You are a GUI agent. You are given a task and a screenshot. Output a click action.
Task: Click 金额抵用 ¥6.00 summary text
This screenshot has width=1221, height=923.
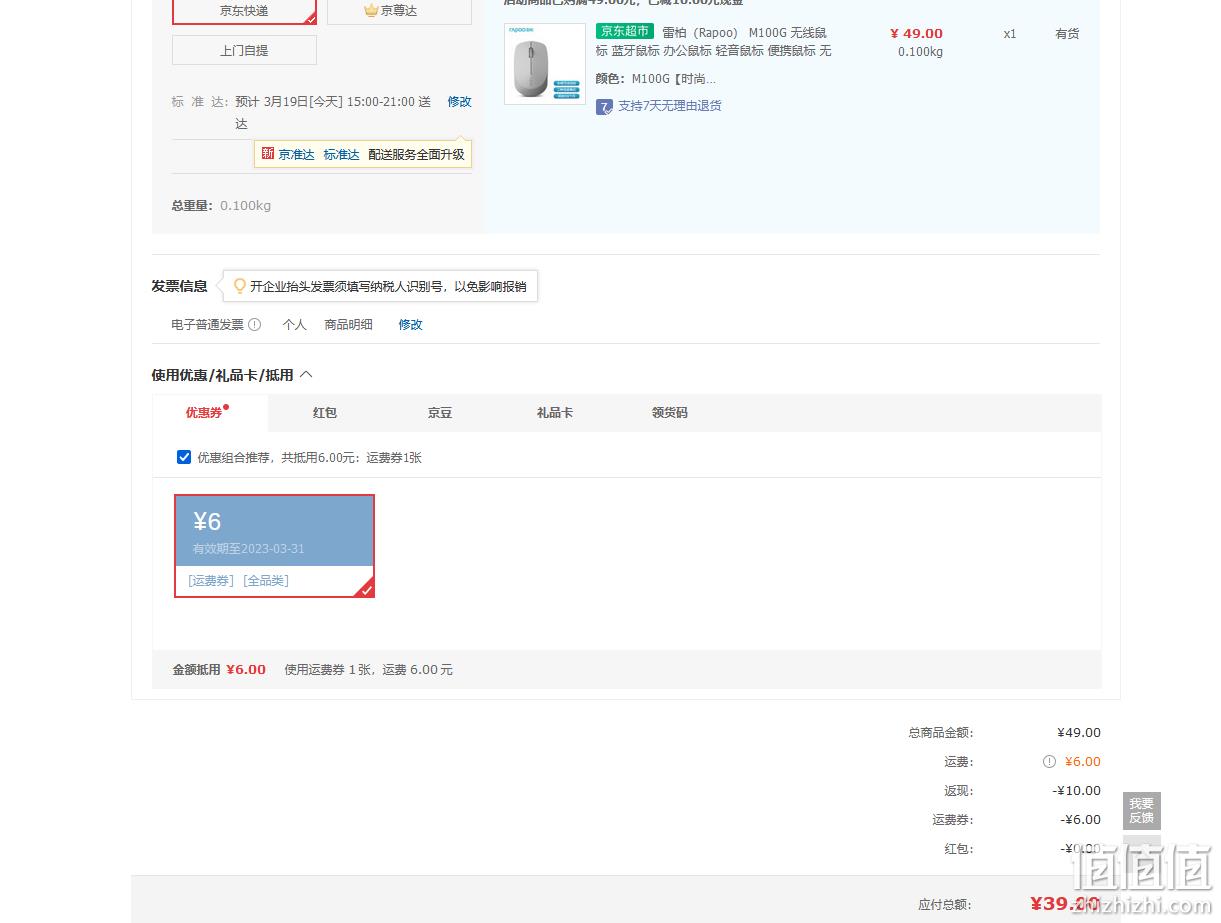click(219, 670)
